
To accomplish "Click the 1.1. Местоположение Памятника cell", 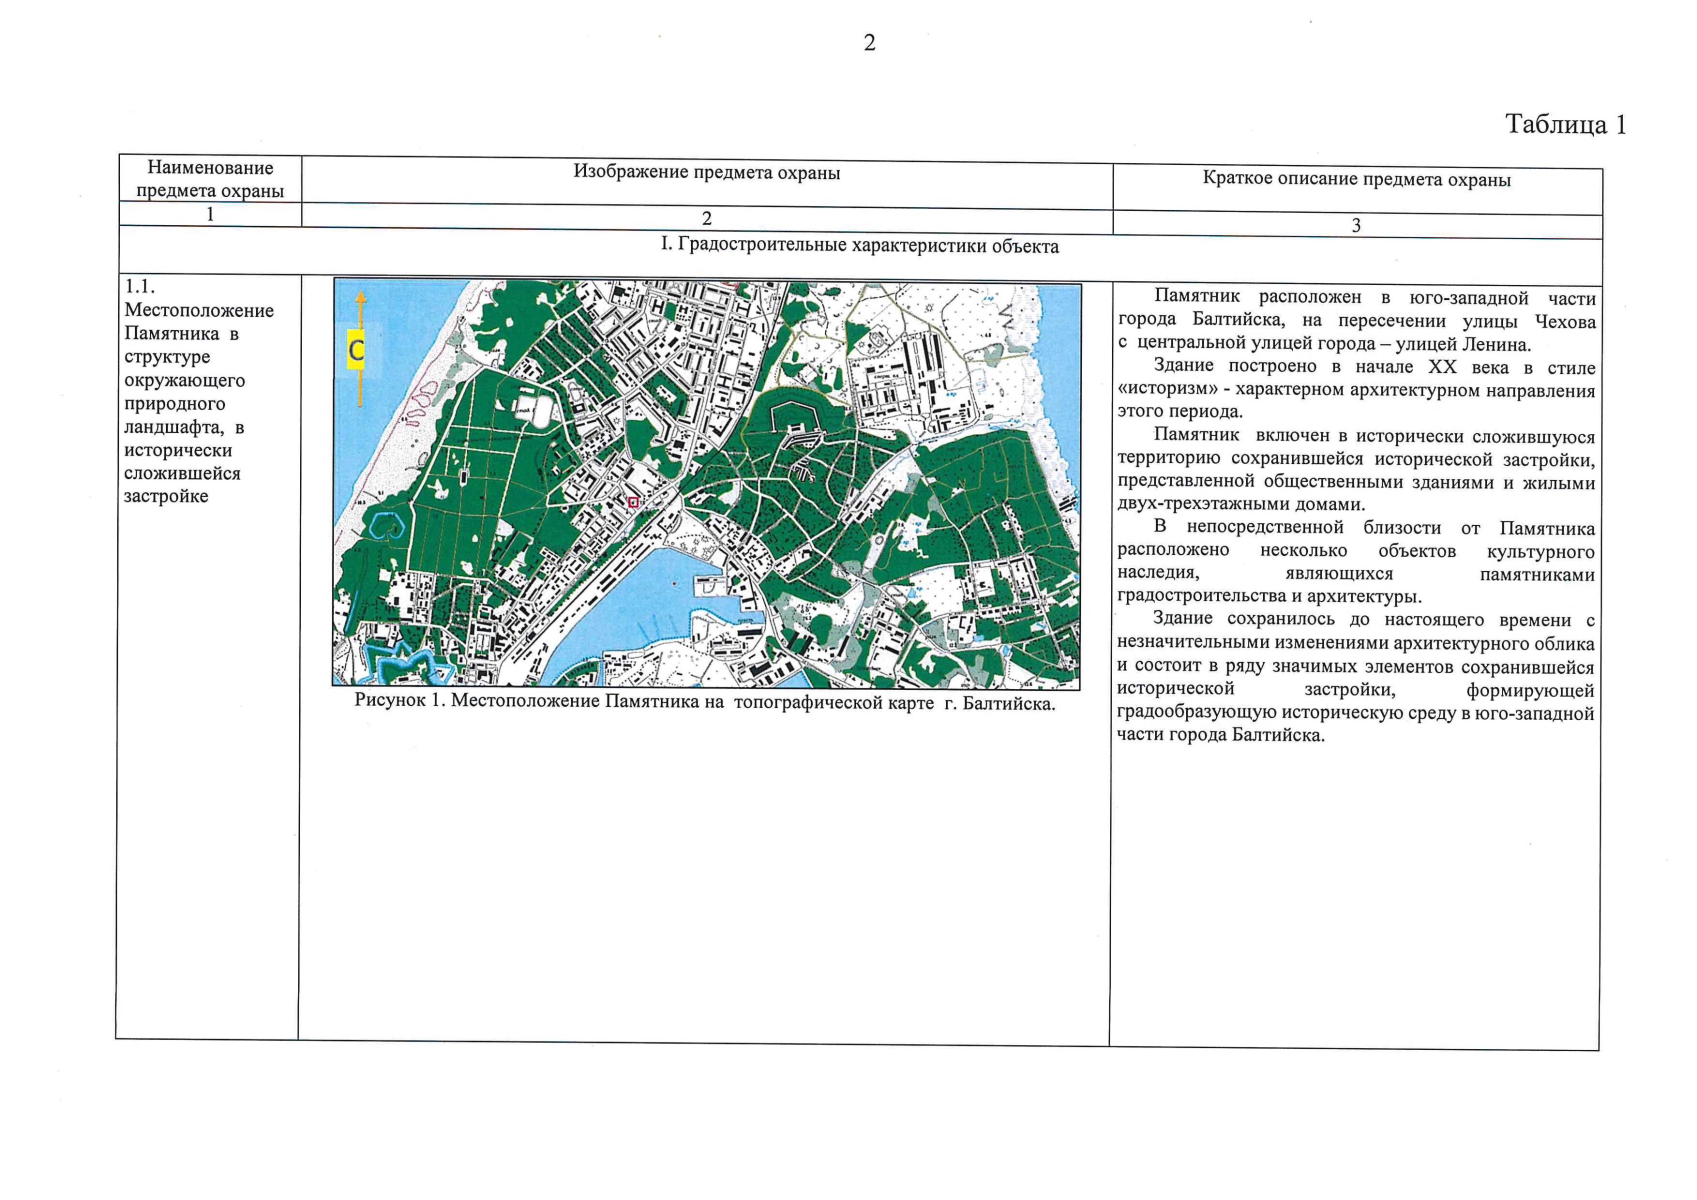I will click(x=199, y=391).
